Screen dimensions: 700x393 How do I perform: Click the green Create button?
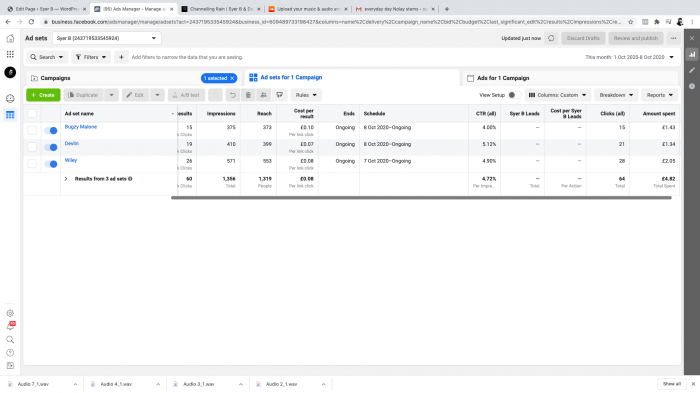click(x=43, y=95)
